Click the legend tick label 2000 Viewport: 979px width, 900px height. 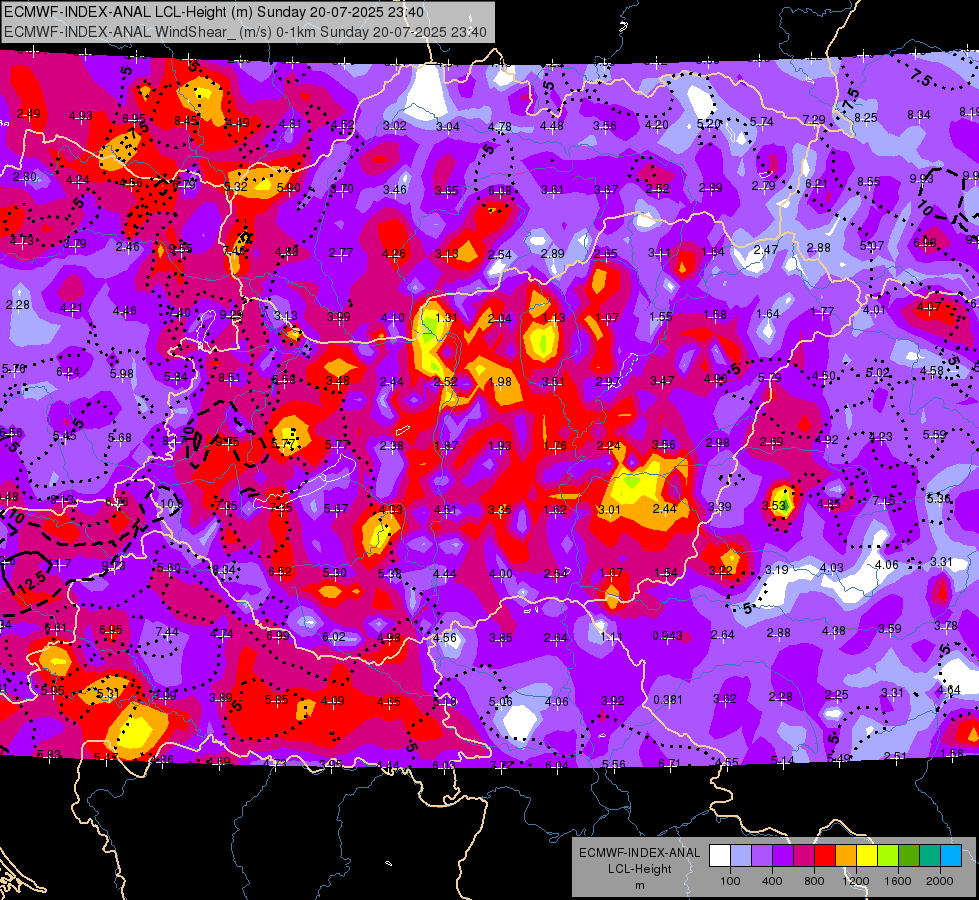pyautogui.click(x=940, y=881)
